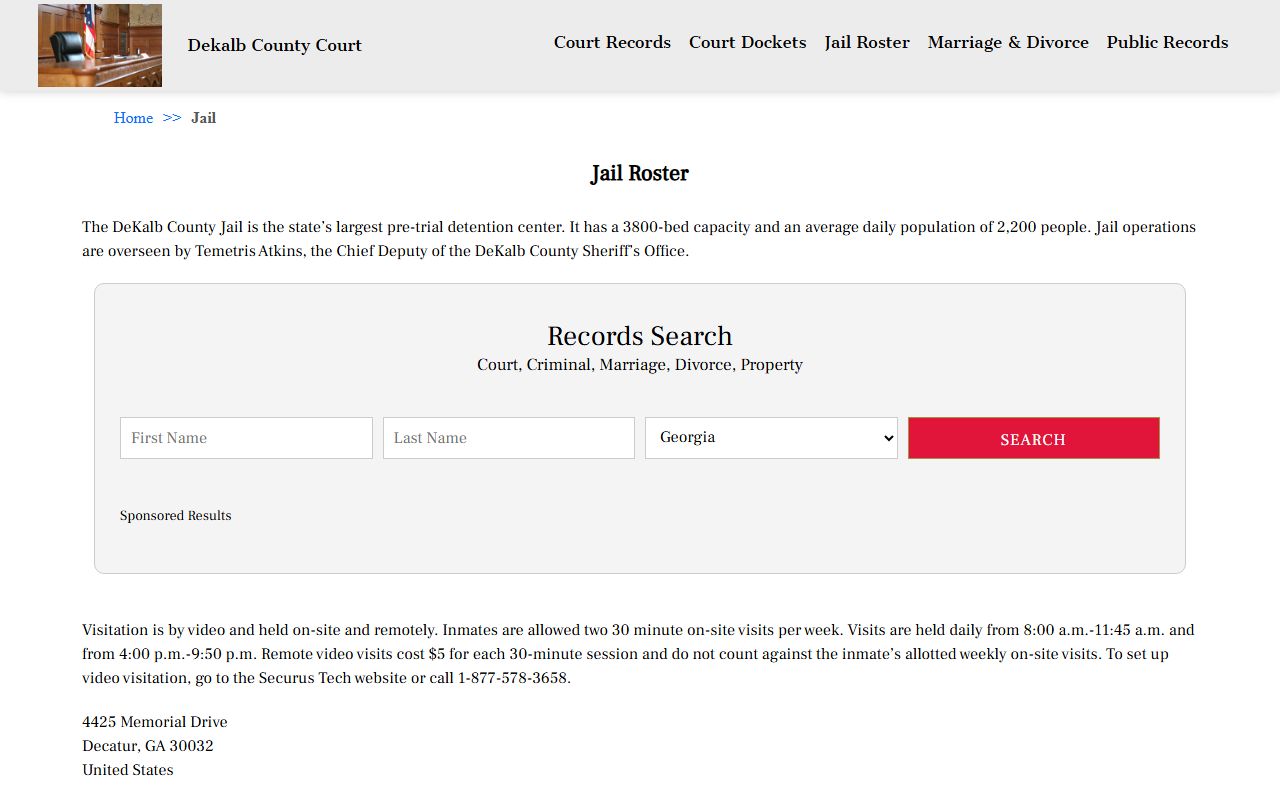1280x800 pixels.
Task: Click the courtroom logo image
Action: (100, 45)
